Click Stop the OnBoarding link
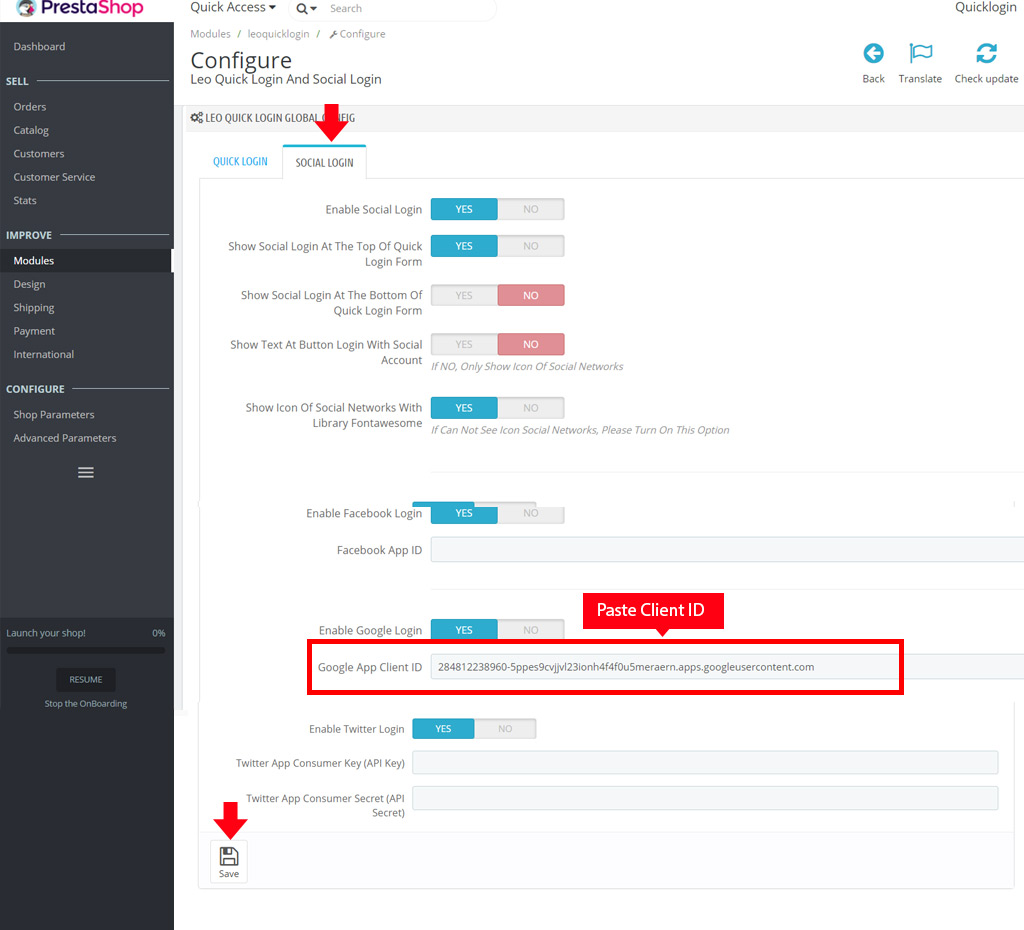Screen dimensions: 1024x930 click(x=86, y=703)
